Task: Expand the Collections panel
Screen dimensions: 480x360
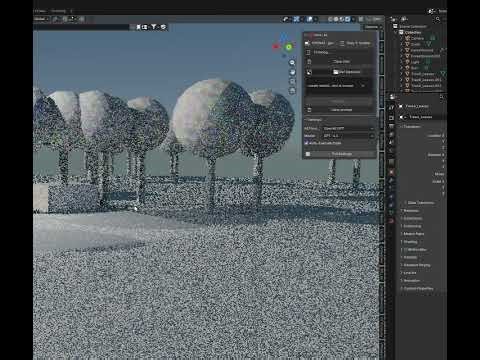Action: (413, 218)
